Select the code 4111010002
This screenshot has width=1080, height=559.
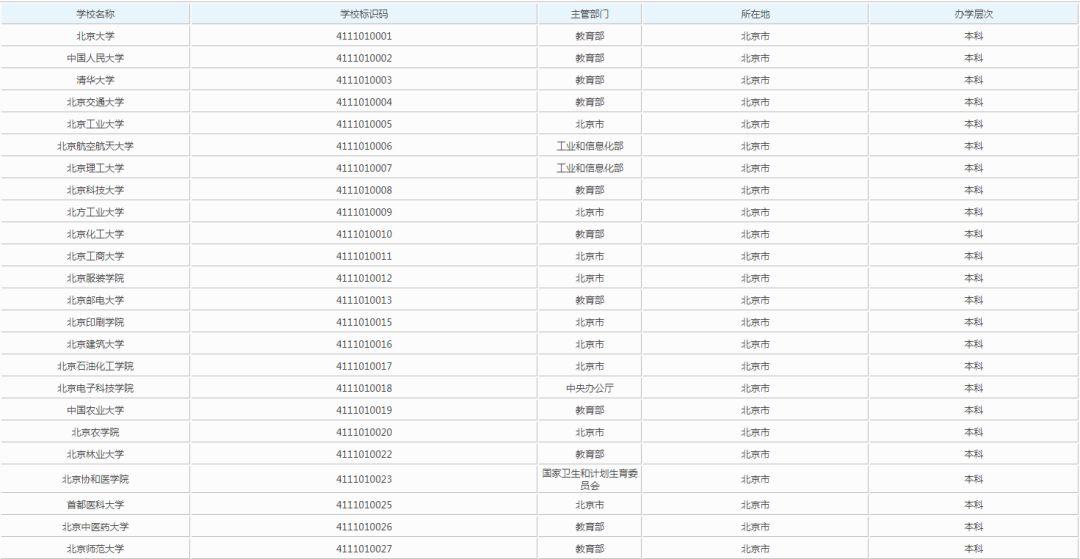pos(364,58)
